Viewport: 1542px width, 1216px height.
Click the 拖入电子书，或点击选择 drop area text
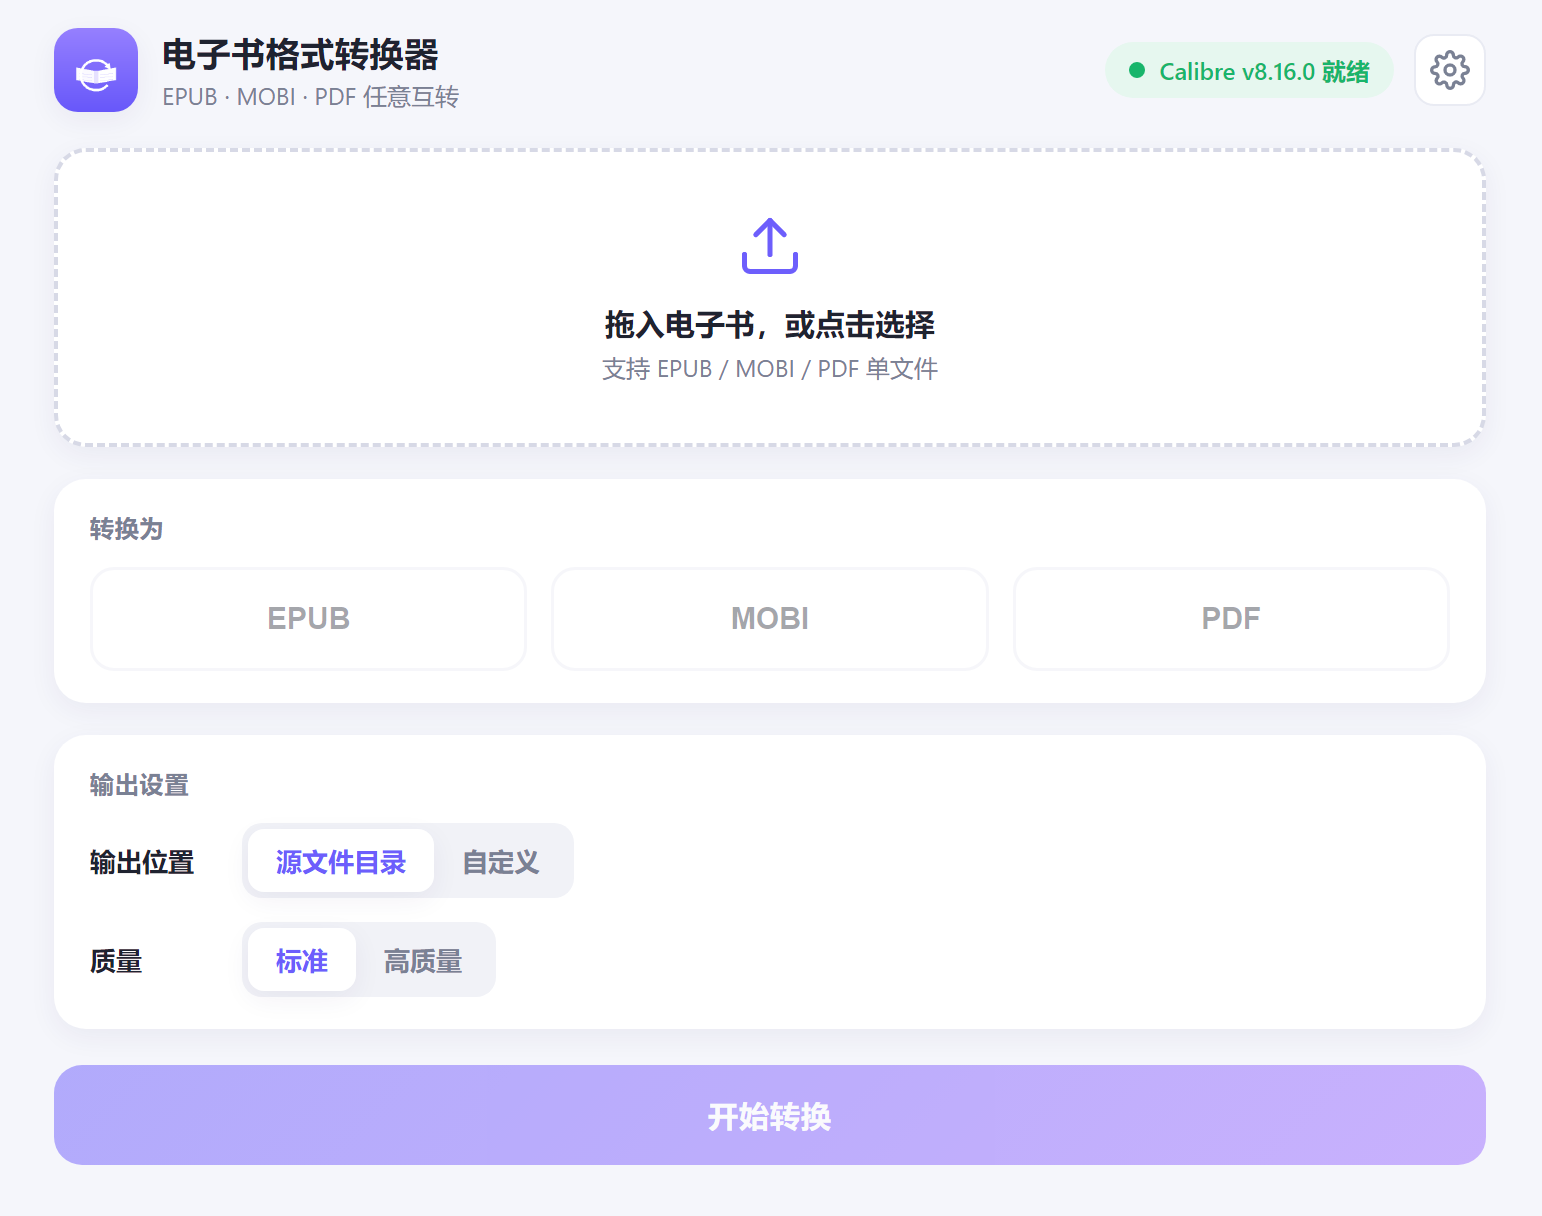(770, 325)
